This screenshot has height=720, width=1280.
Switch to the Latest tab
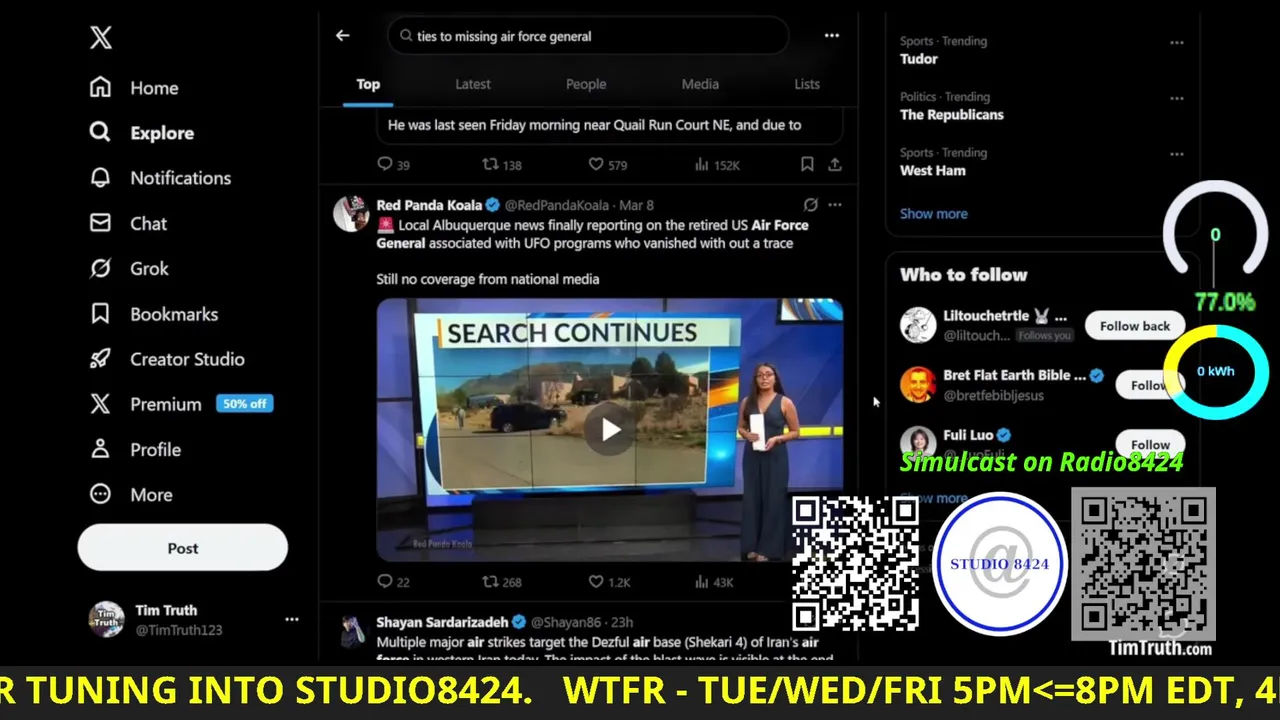tap(473, 84)
